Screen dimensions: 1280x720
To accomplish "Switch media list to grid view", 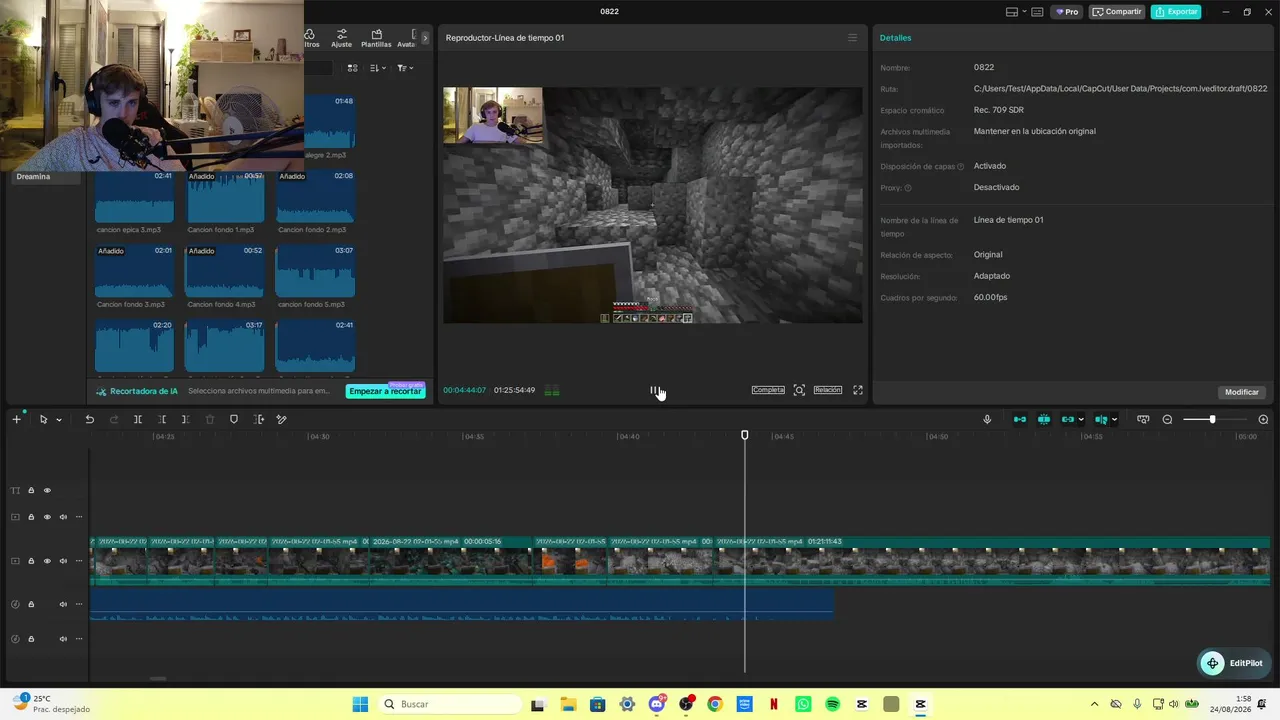I will pyautogui.click(x=352, y=68).
